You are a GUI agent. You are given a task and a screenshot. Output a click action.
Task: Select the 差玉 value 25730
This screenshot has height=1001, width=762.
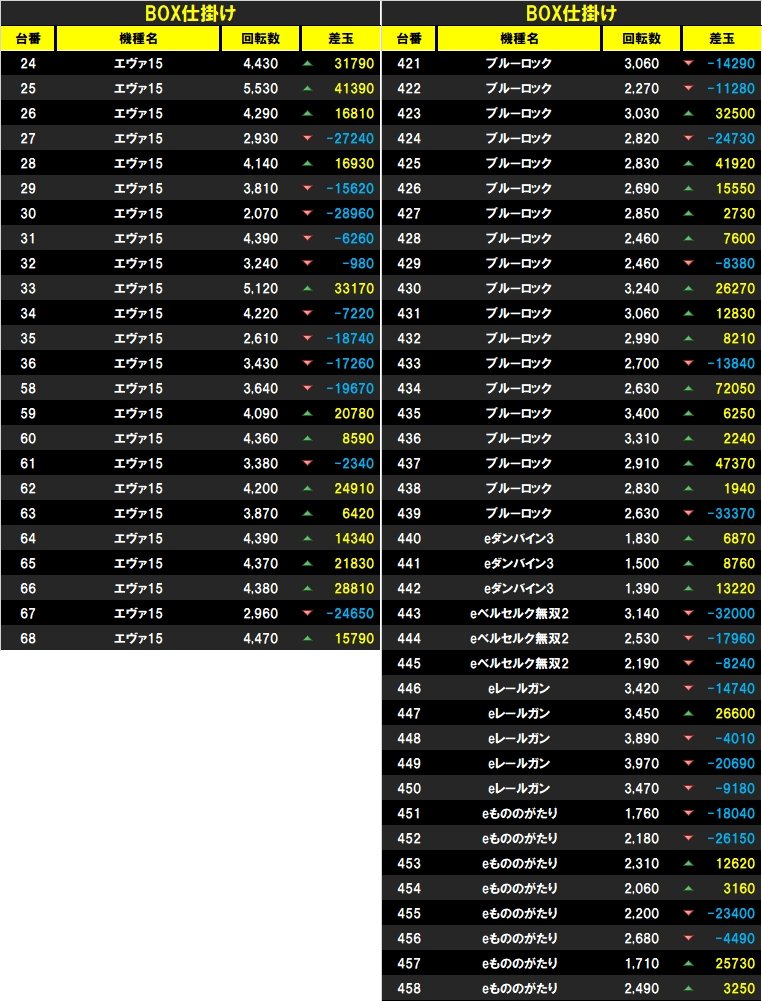click(735, 964)
